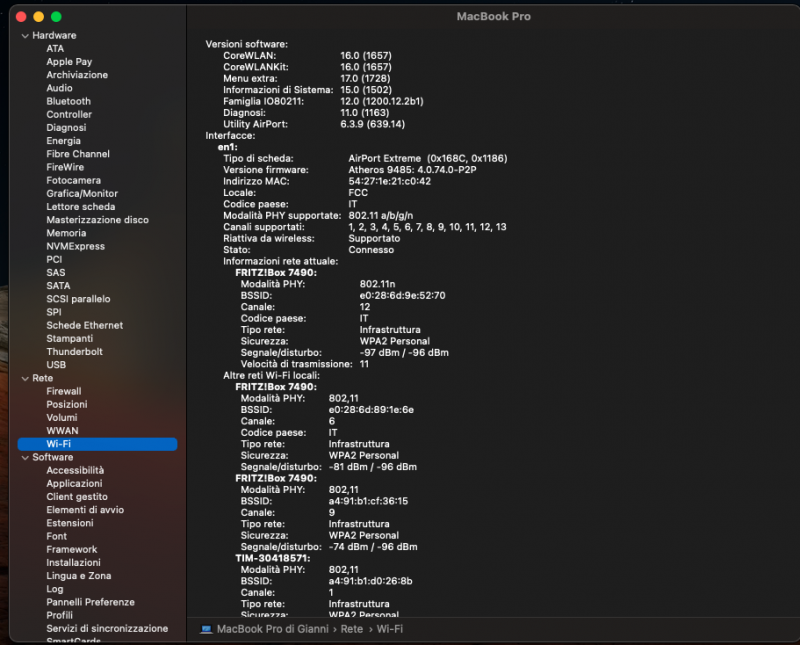800x645 pixels.
Task: Open Accessibilità under Software
Action: (x=75, y=470)
